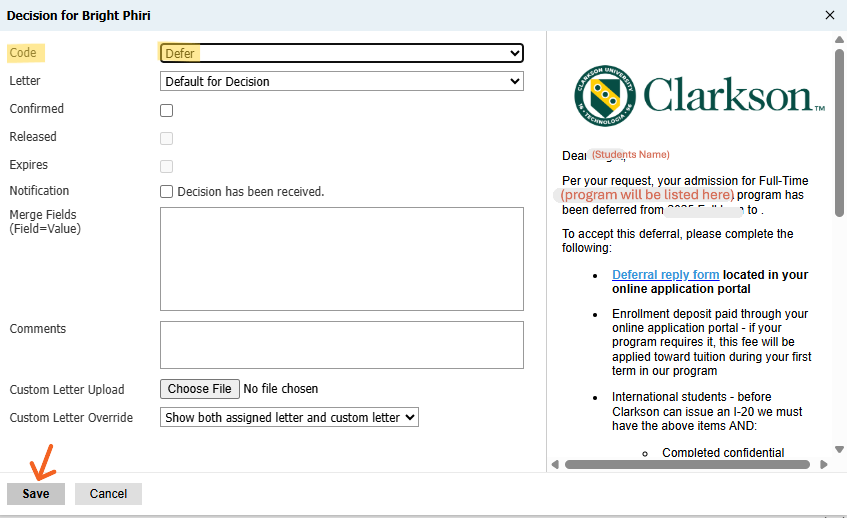Click the letter preview scroll down arrow
The width and height of the screenshot is (847, 518).
click(x=839, y=450)
